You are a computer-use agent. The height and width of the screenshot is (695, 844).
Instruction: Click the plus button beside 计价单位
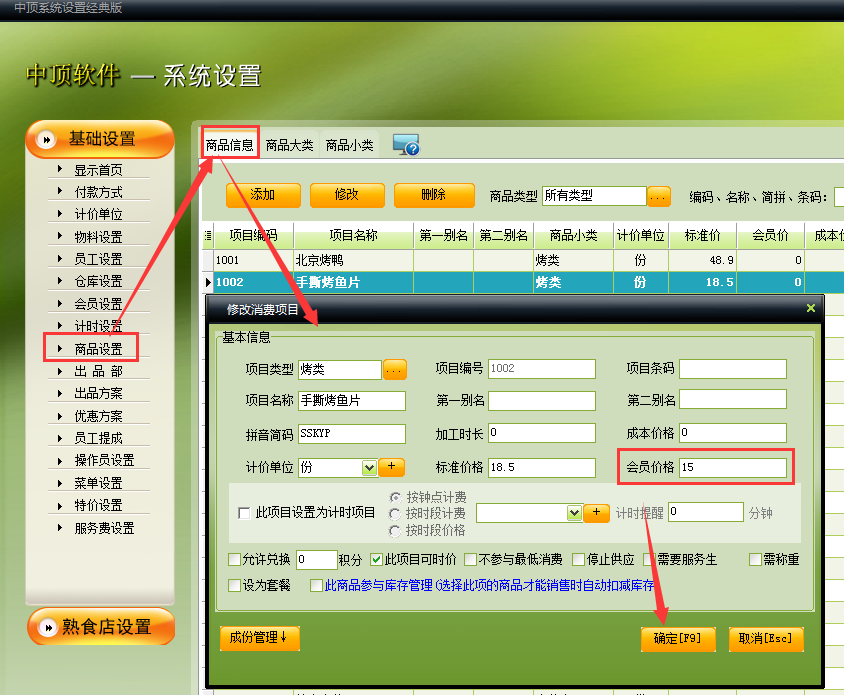pyautogui.click(x=391, y=467)
